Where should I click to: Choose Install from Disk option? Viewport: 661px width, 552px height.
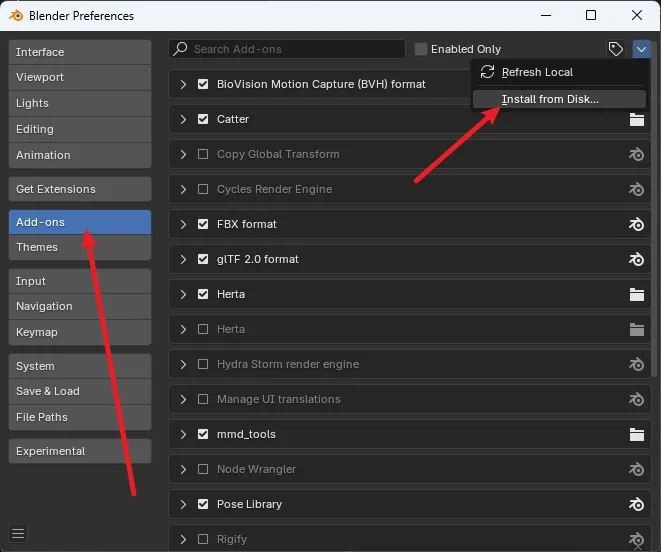pyautogui.click(x=559, y=99)
